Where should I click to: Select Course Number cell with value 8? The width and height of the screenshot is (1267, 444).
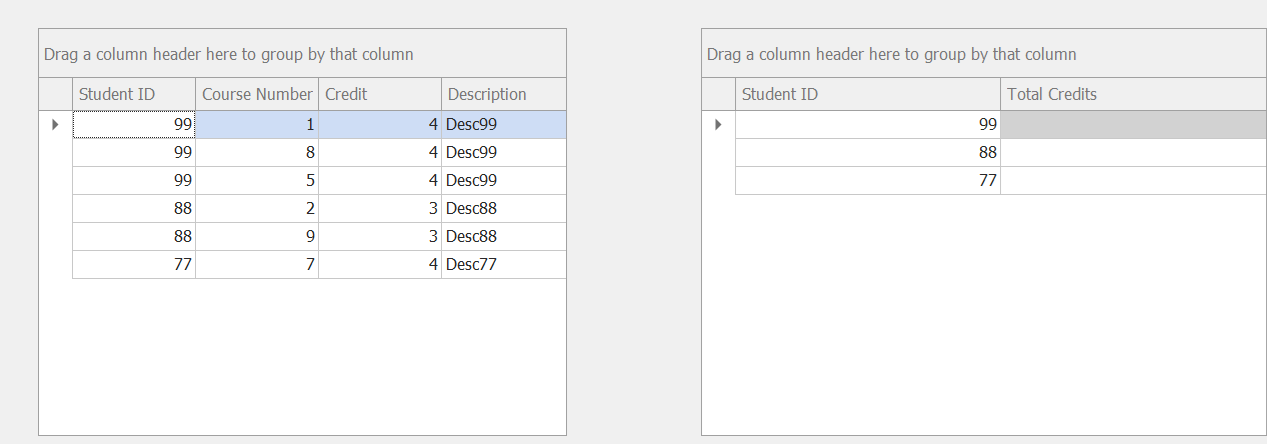[x=257, y=153]
